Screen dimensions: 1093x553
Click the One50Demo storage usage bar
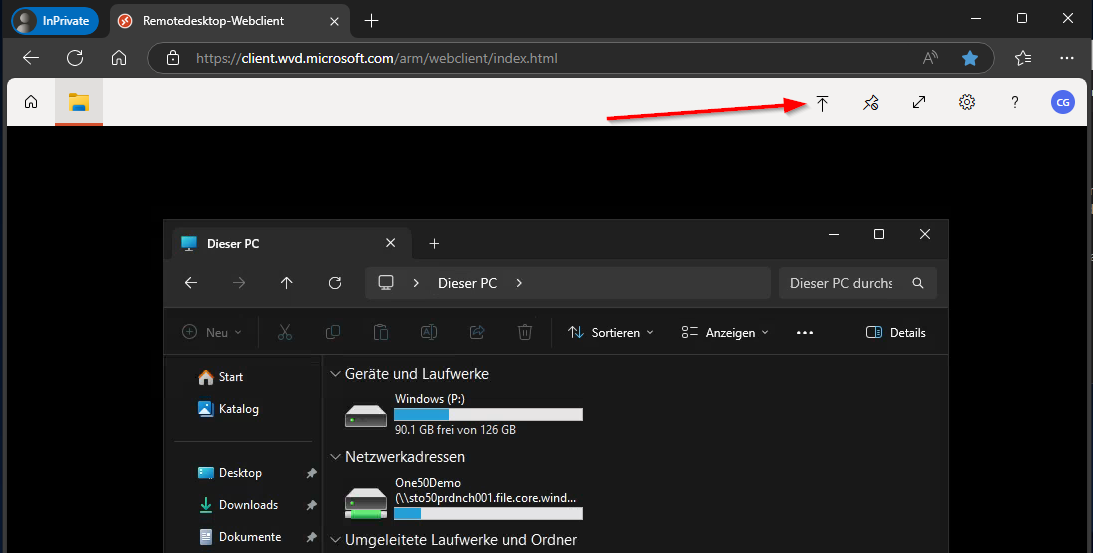pyautogui.click(x=488, y=514)
